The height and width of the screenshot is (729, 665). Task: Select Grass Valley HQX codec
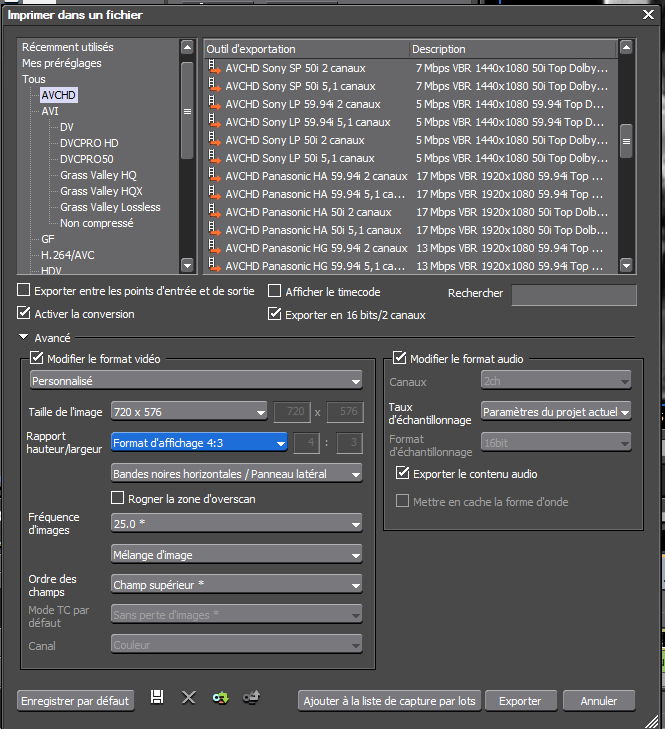pyautogui.click(x=101, y=191)
